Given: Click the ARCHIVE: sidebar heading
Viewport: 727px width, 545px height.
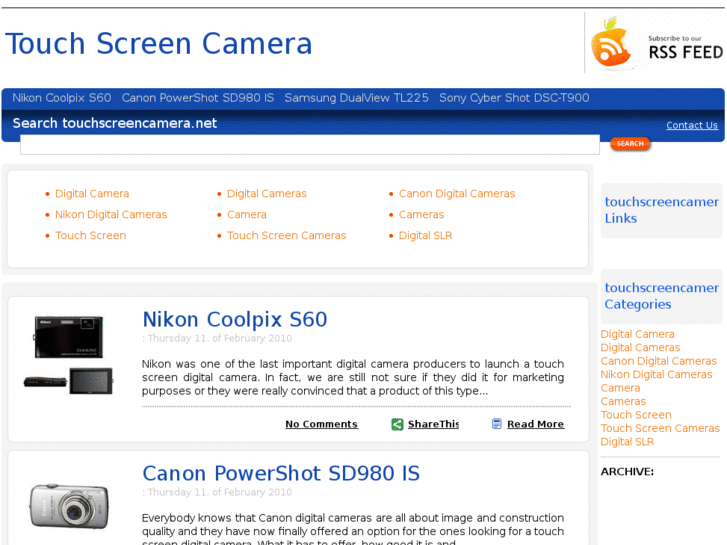Looking at the screenshot, I should (627, 472).
